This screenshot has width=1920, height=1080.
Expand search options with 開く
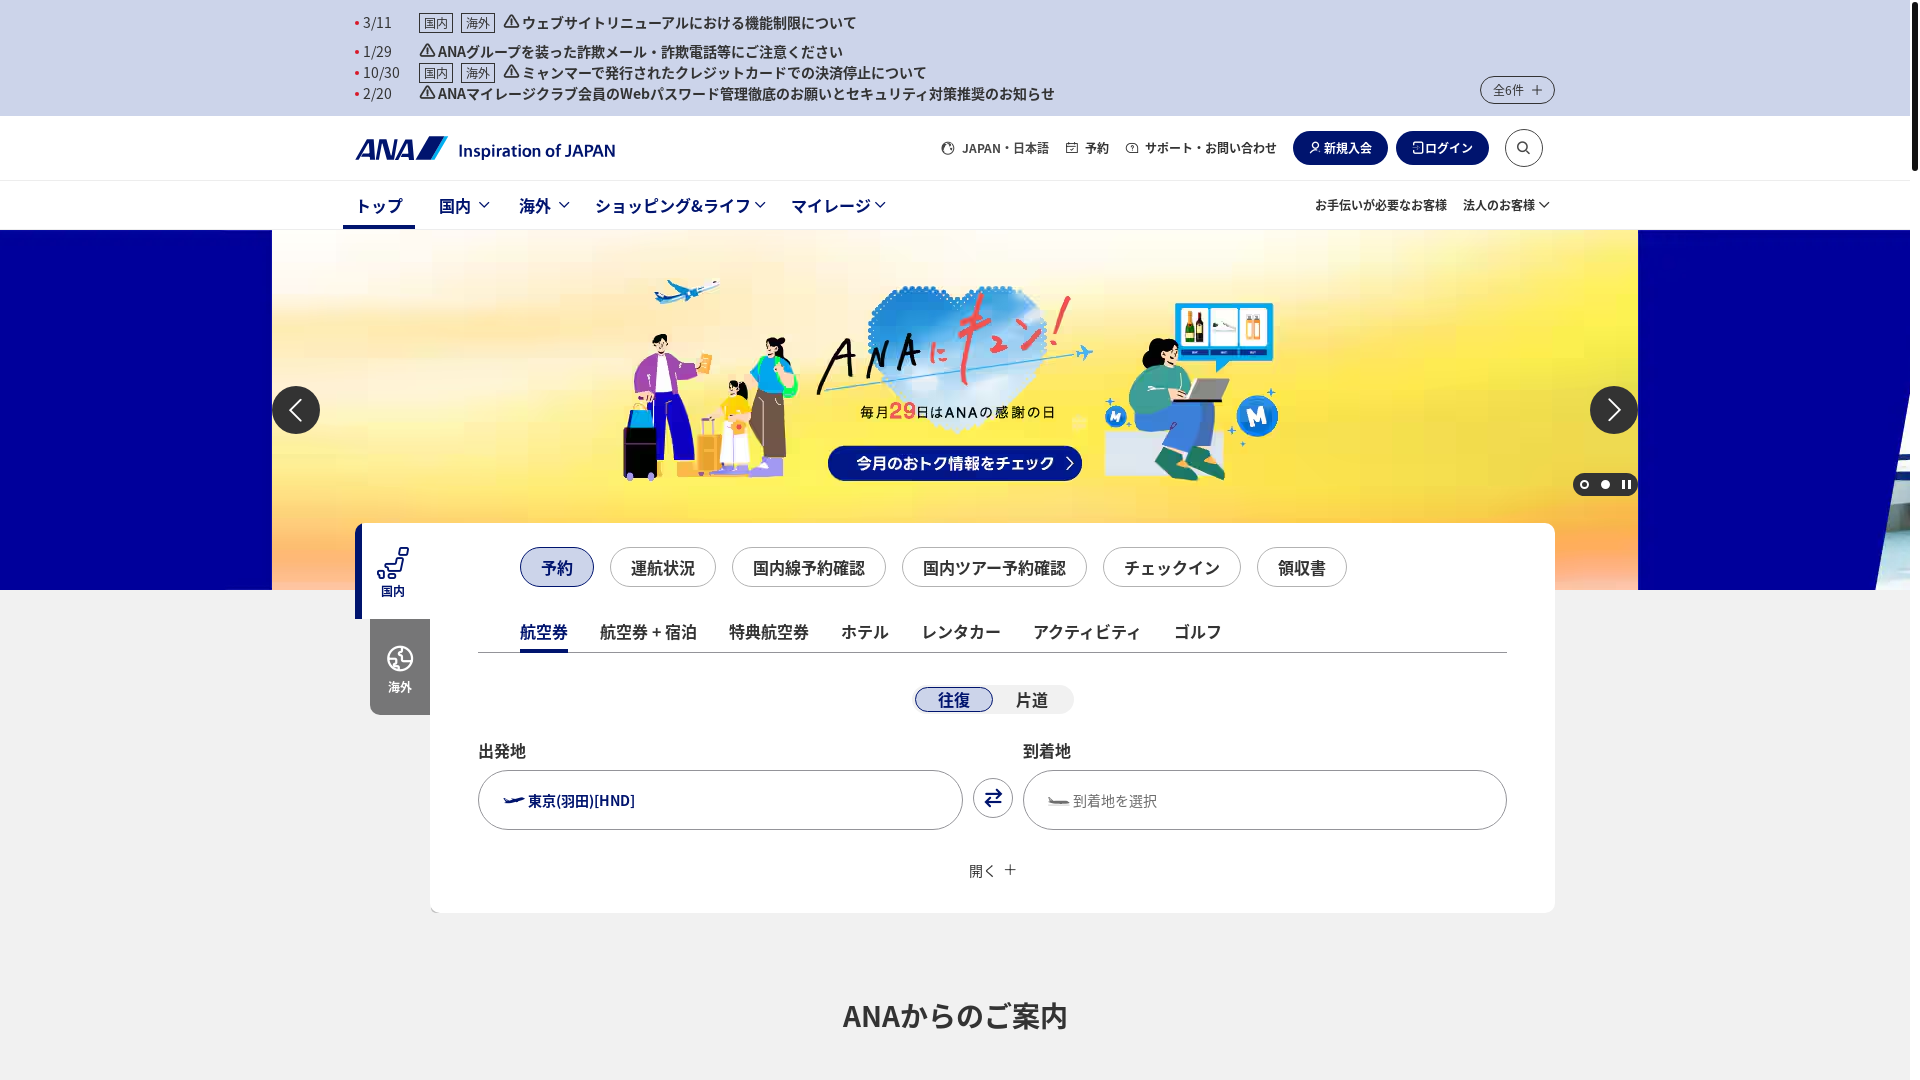click(992, 870)
